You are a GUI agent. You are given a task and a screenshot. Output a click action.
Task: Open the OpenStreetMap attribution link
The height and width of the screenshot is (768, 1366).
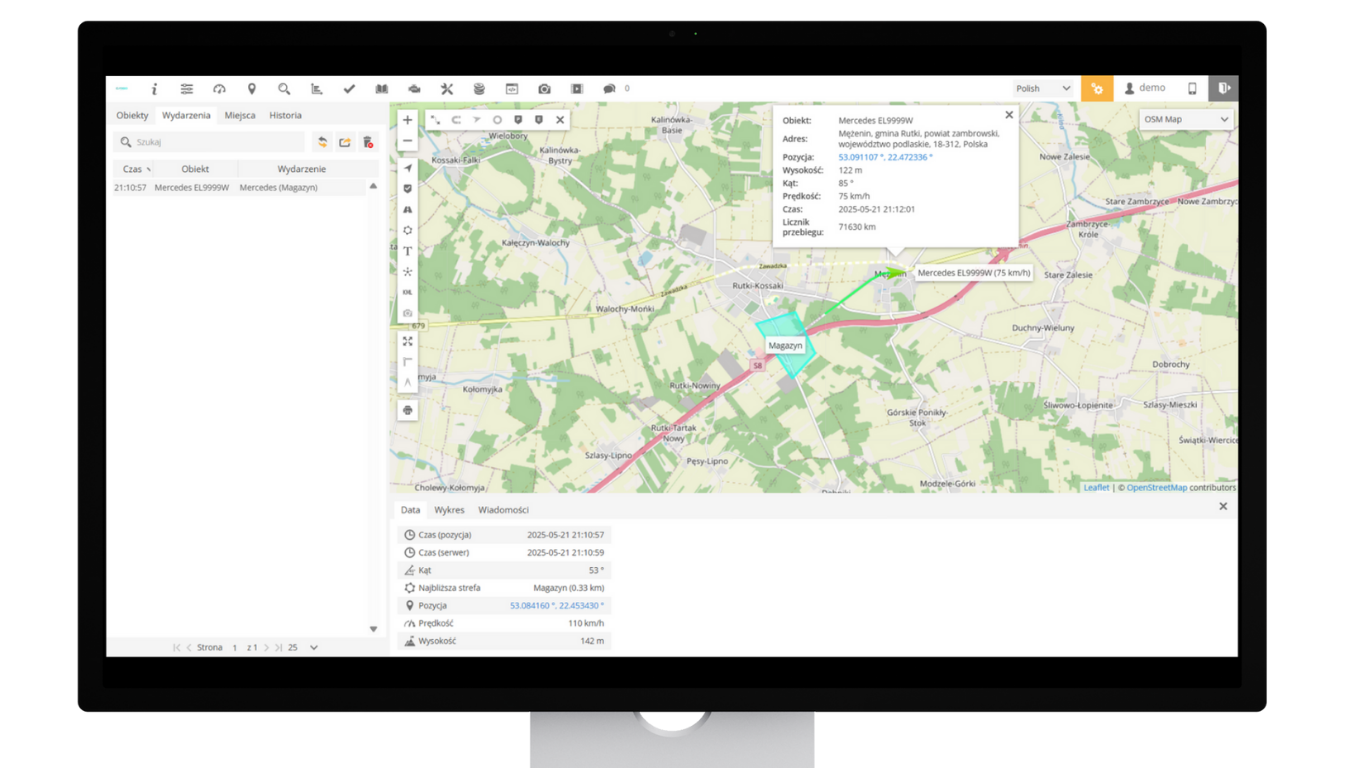1156,488
